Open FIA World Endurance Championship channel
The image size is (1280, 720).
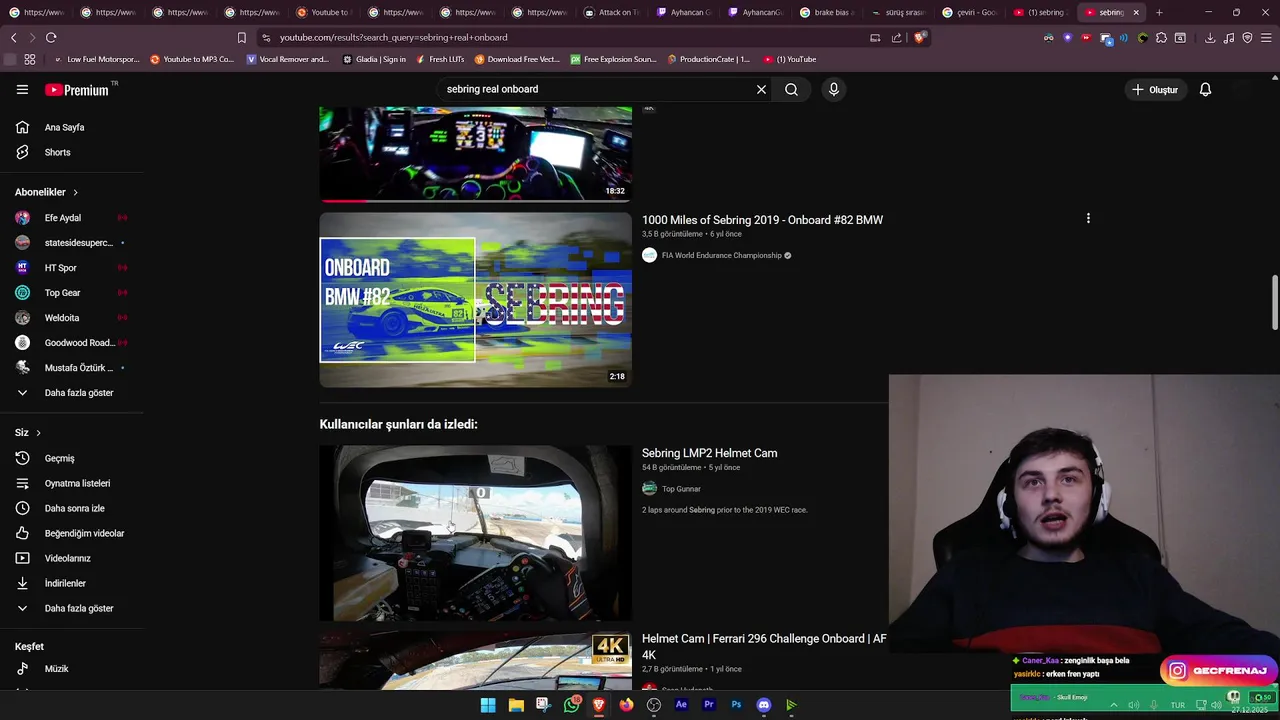coord(721,255)
